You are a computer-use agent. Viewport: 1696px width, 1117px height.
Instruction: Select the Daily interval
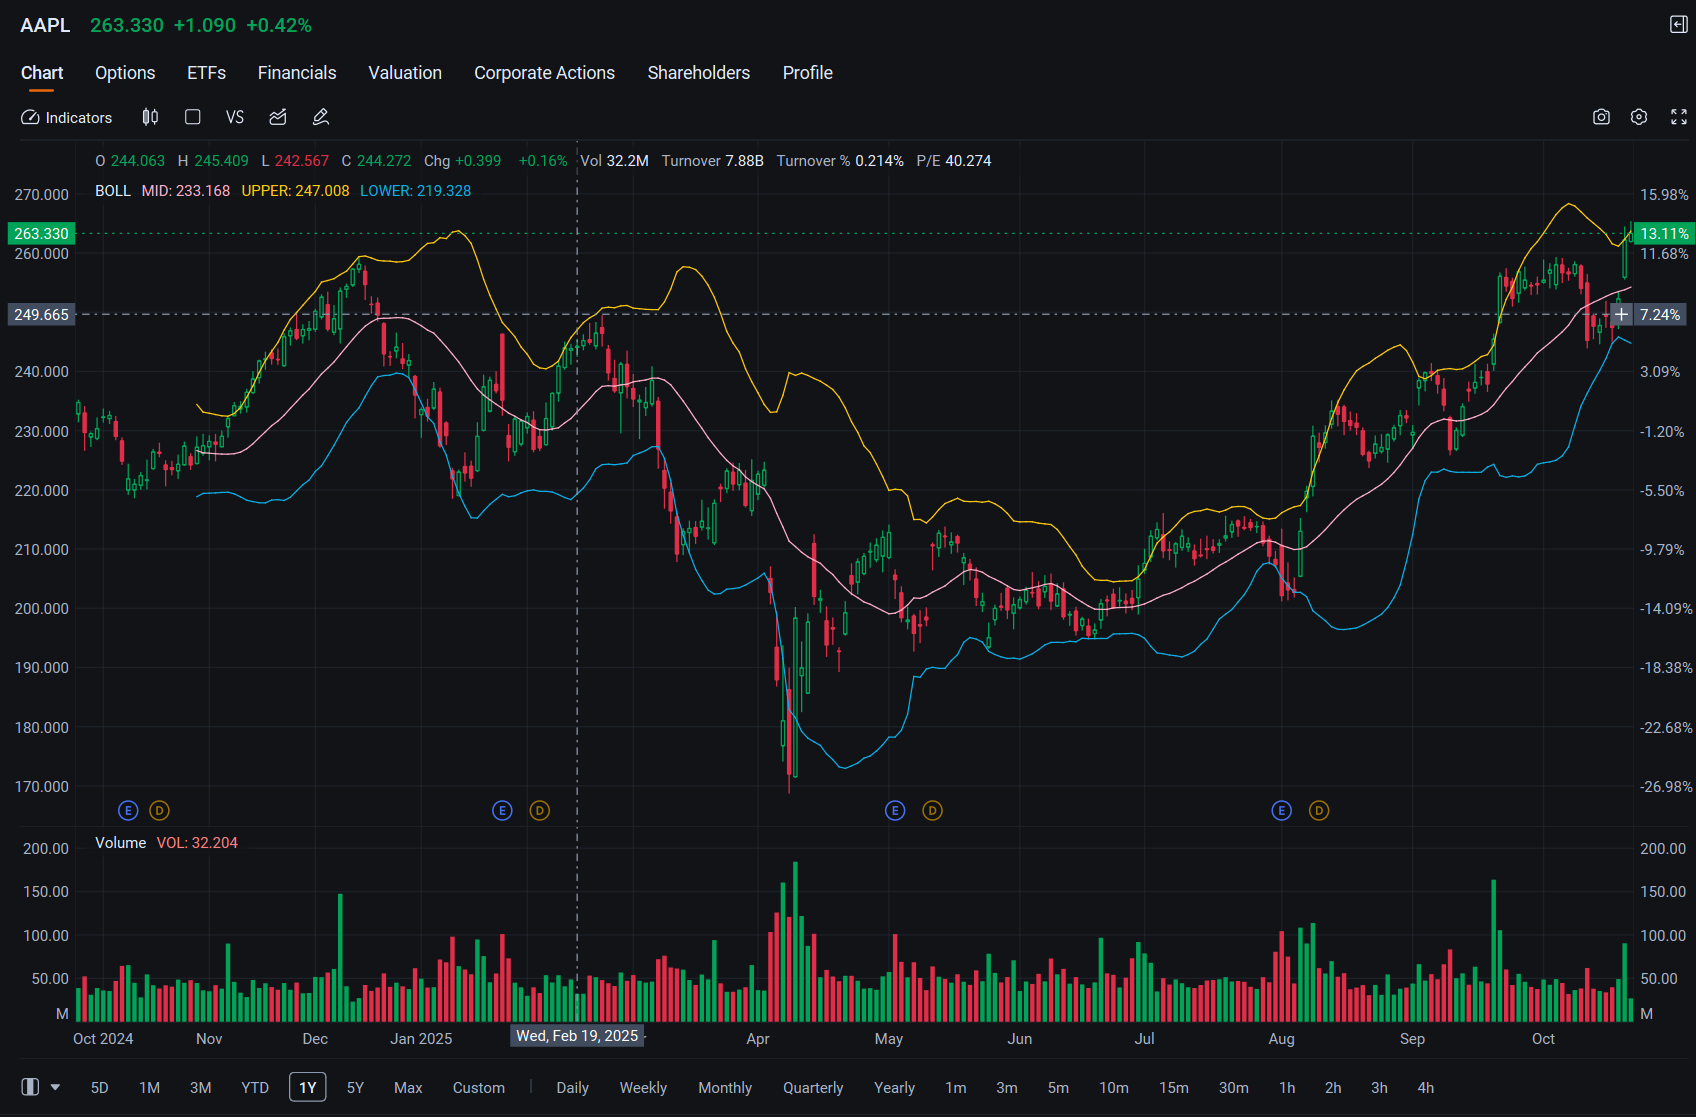573,1088
